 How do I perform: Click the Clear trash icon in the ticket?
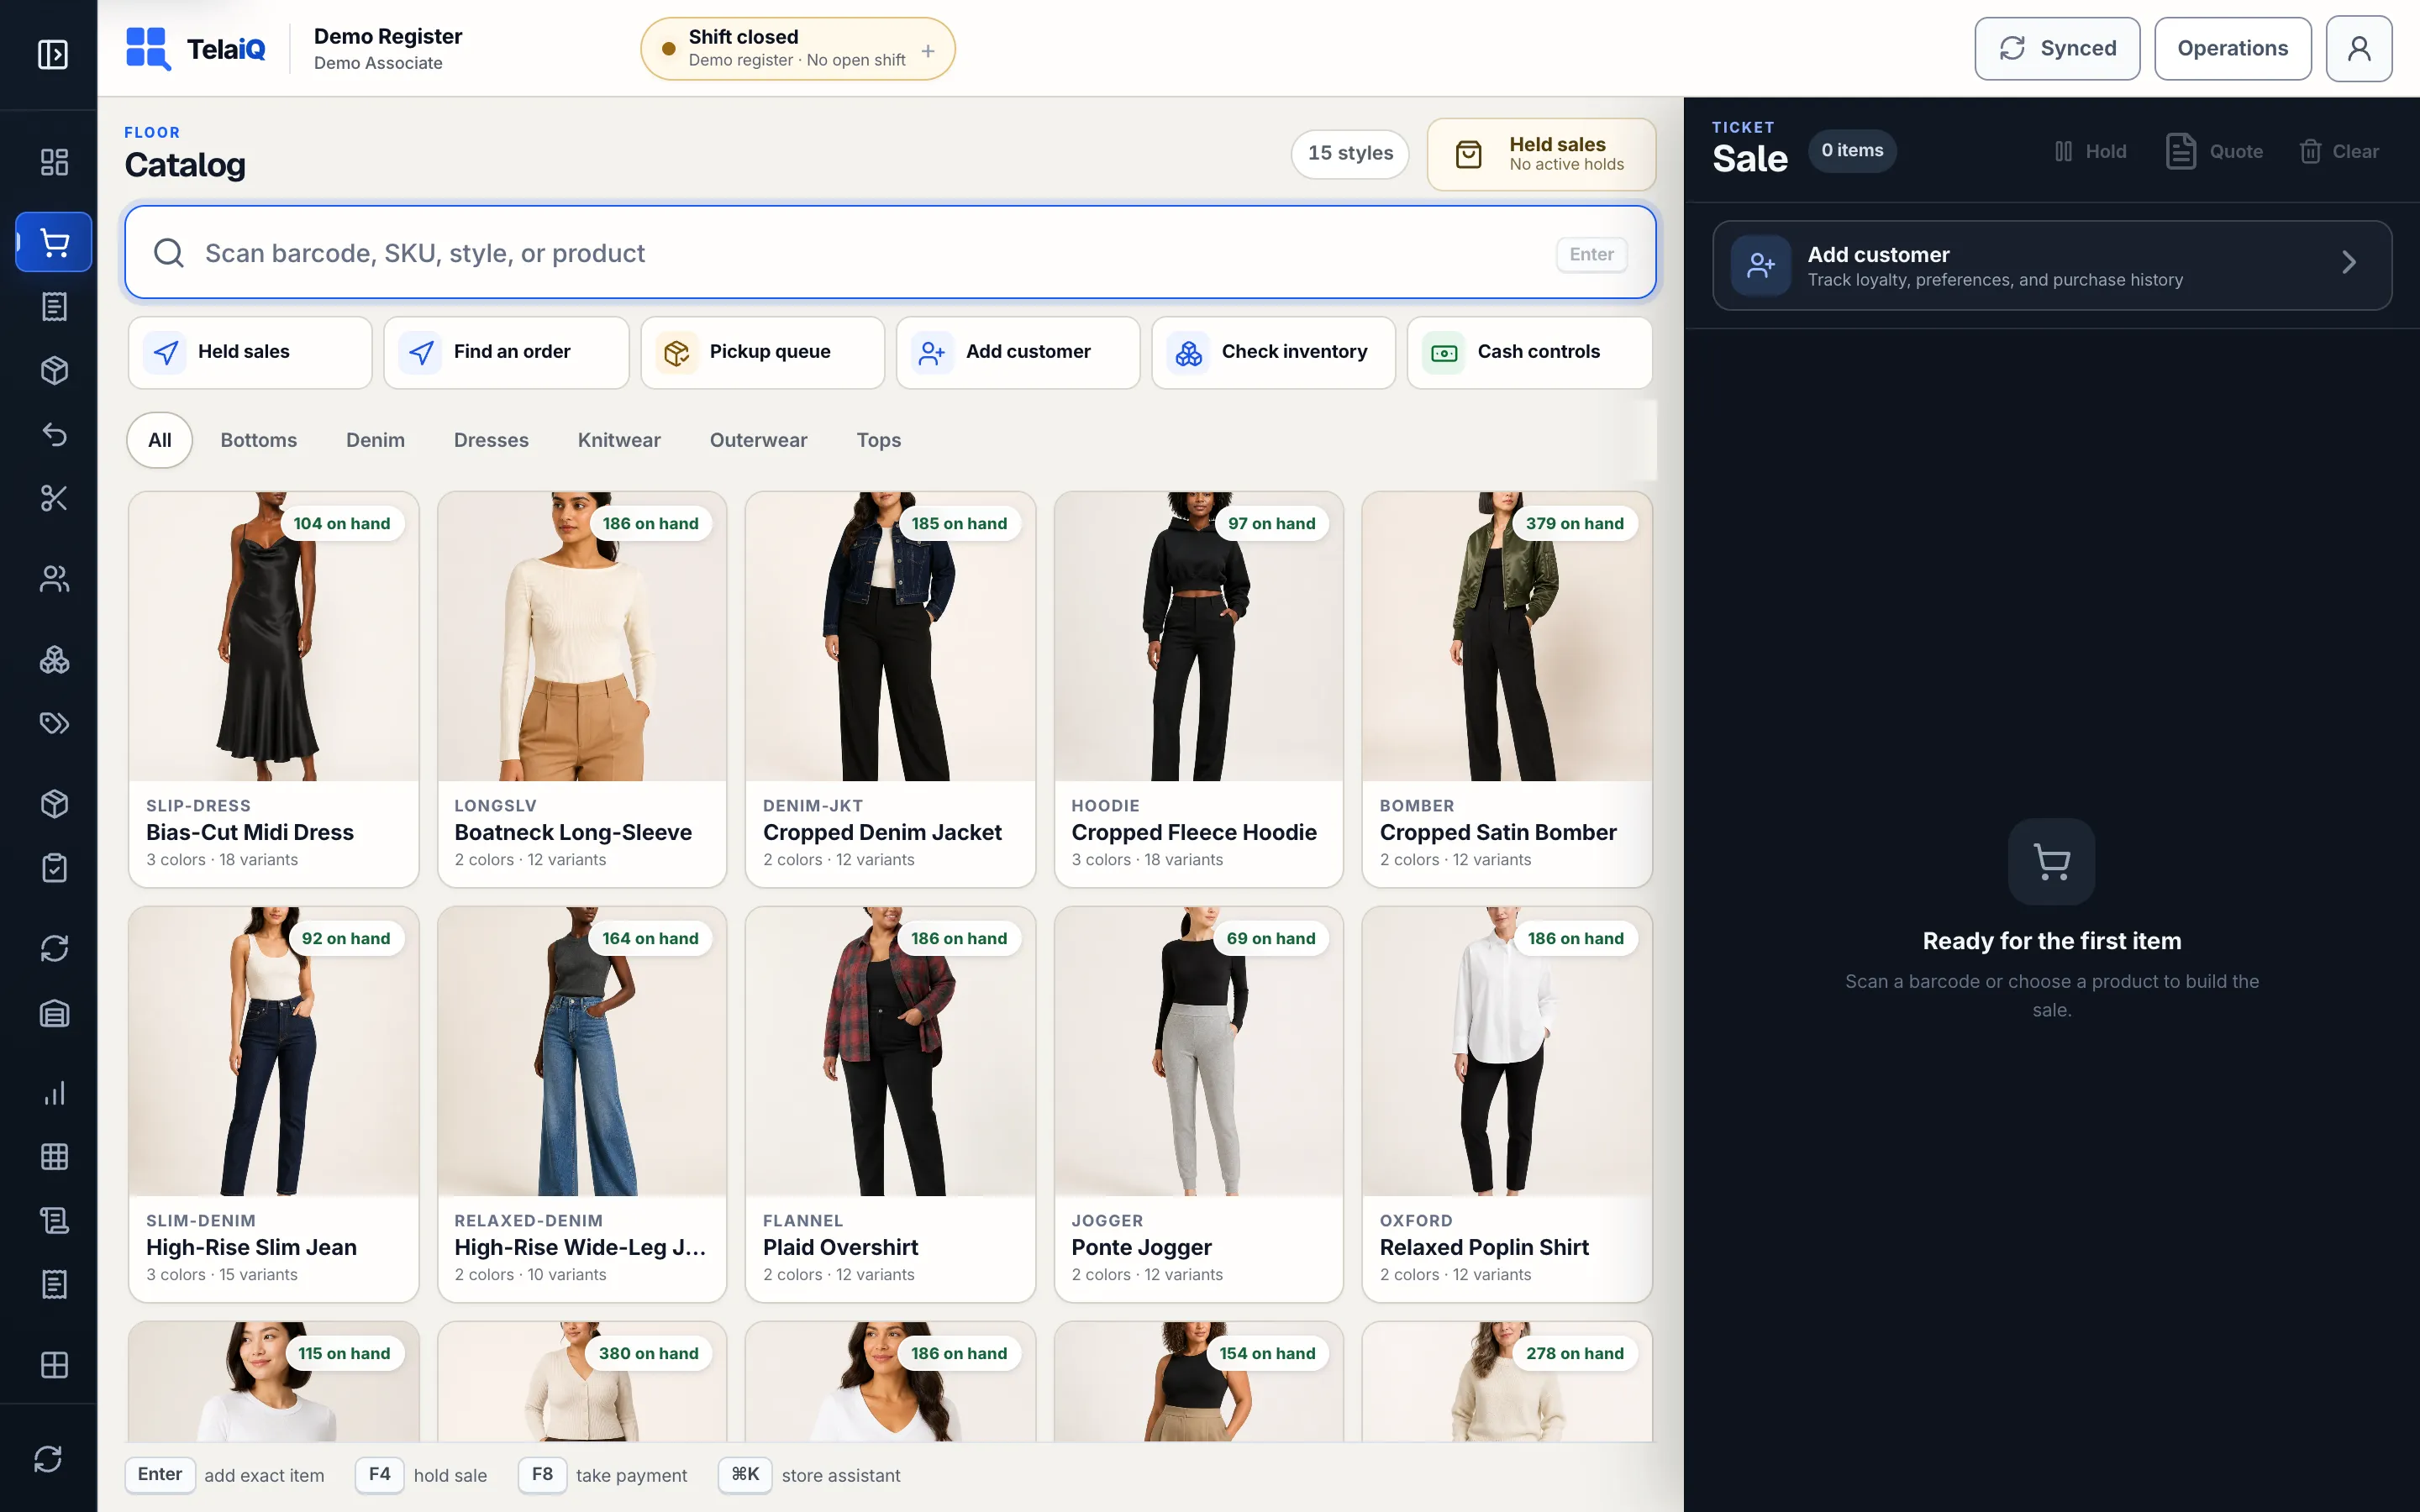tap(2310, 151)
